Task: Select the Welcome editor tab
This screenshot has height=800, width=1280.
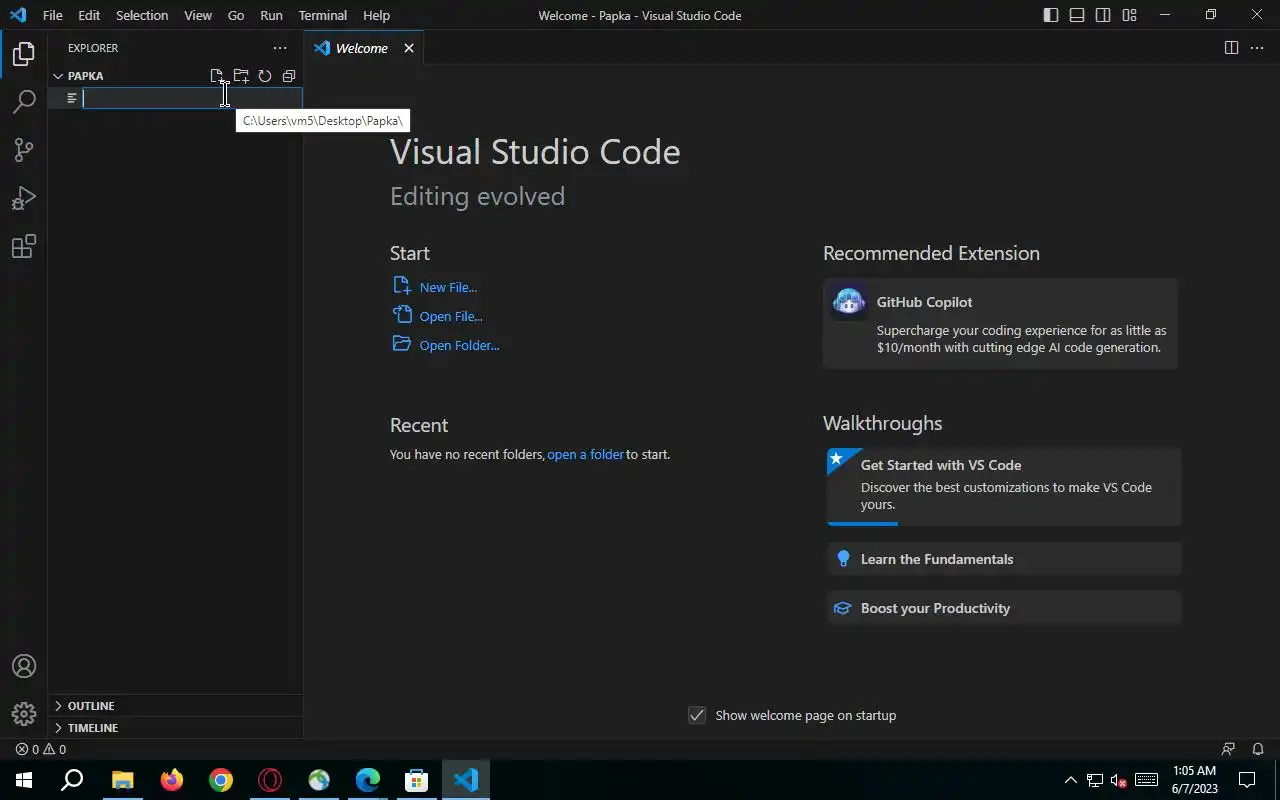Action: (364, 48)
